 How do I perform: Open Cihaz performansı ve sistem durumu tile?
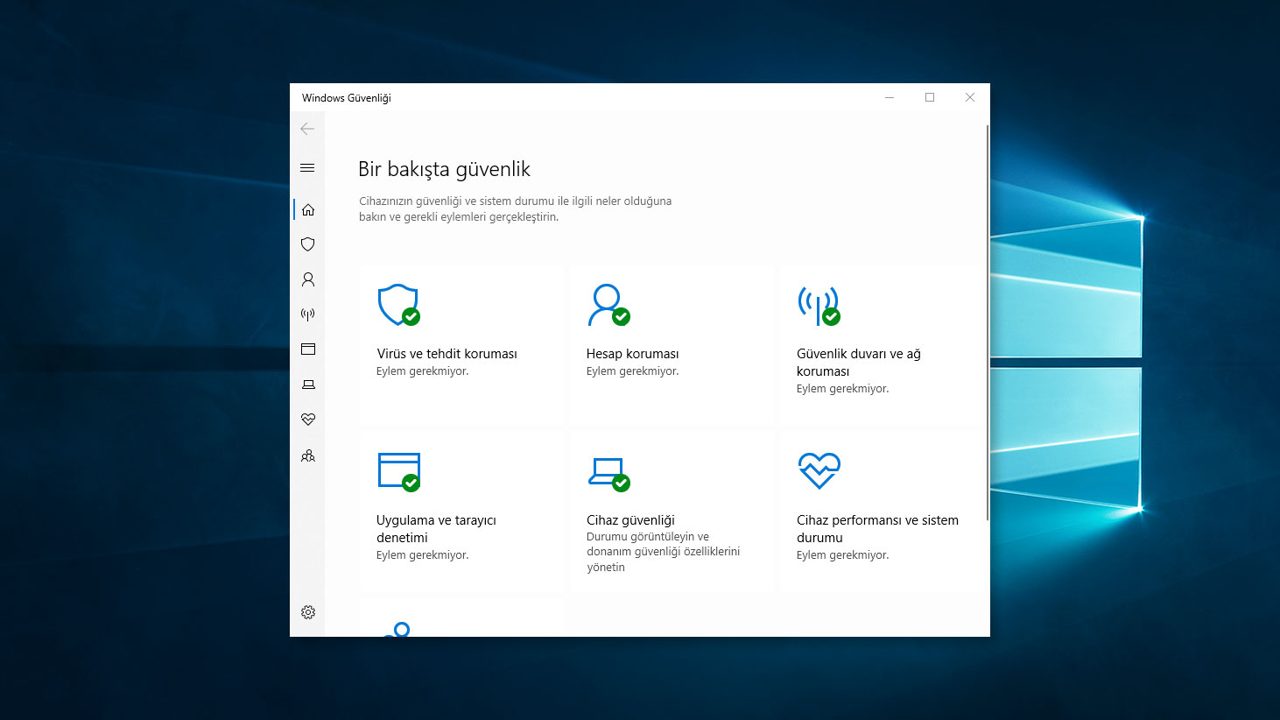[x=881, y=510]
